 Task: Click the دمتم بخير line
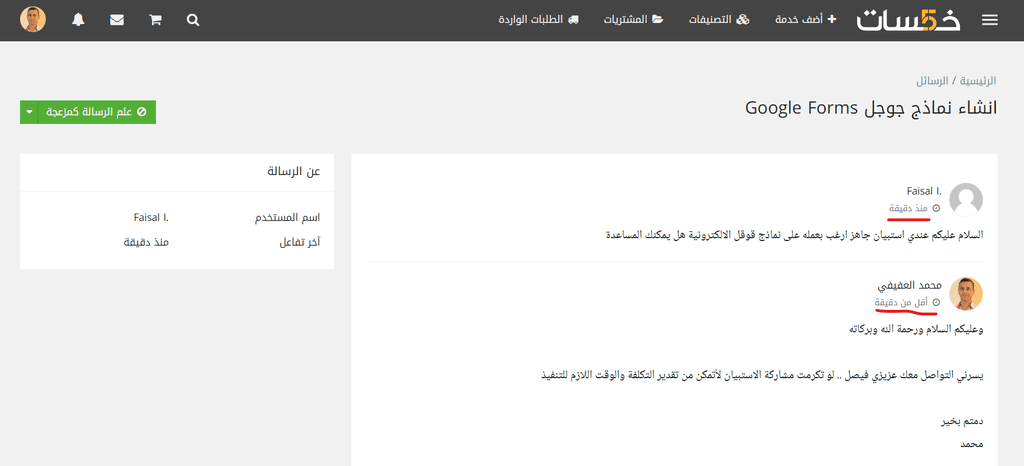962,422
